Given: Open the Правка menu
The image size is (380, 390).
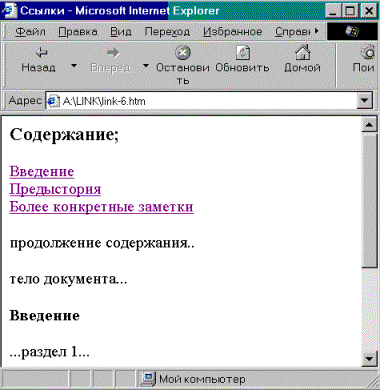Looking at the screenshot, I should point(78,32).
